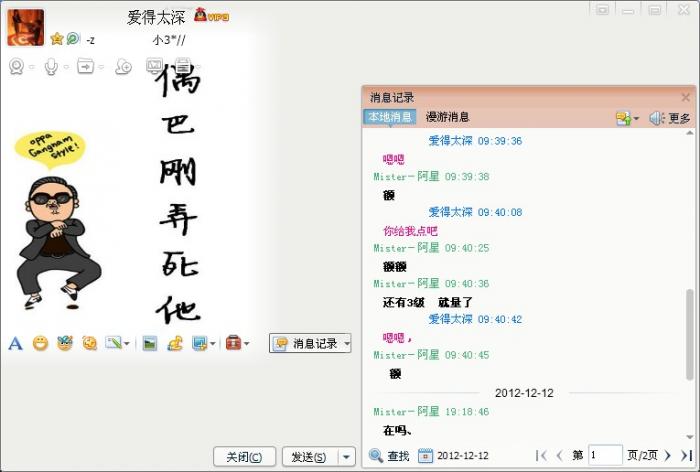Image resolution: width=700 pixels, height=472 pixels.
Task: Click the scrollbar up arrow in history
Action: (690, 133)
